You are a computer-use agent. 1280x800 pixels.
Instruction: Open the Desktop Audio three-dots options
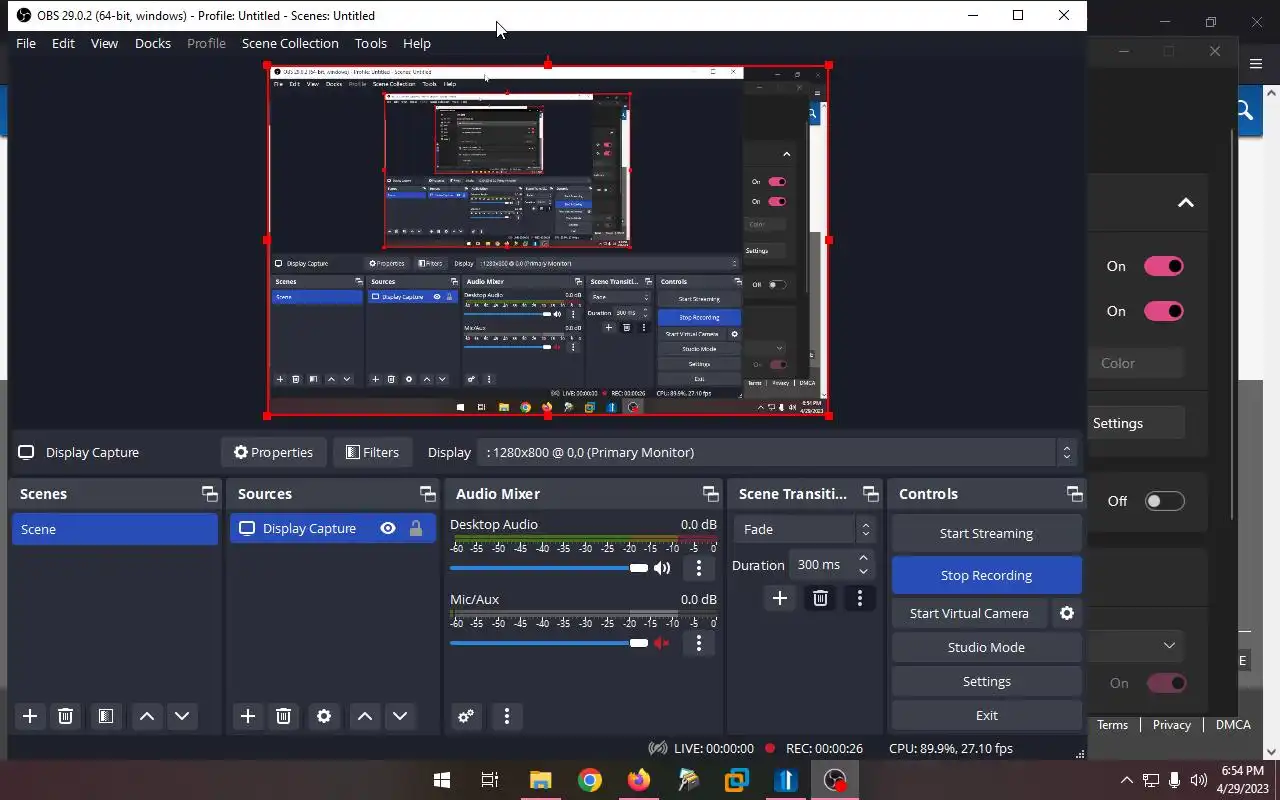pos(699,568)
